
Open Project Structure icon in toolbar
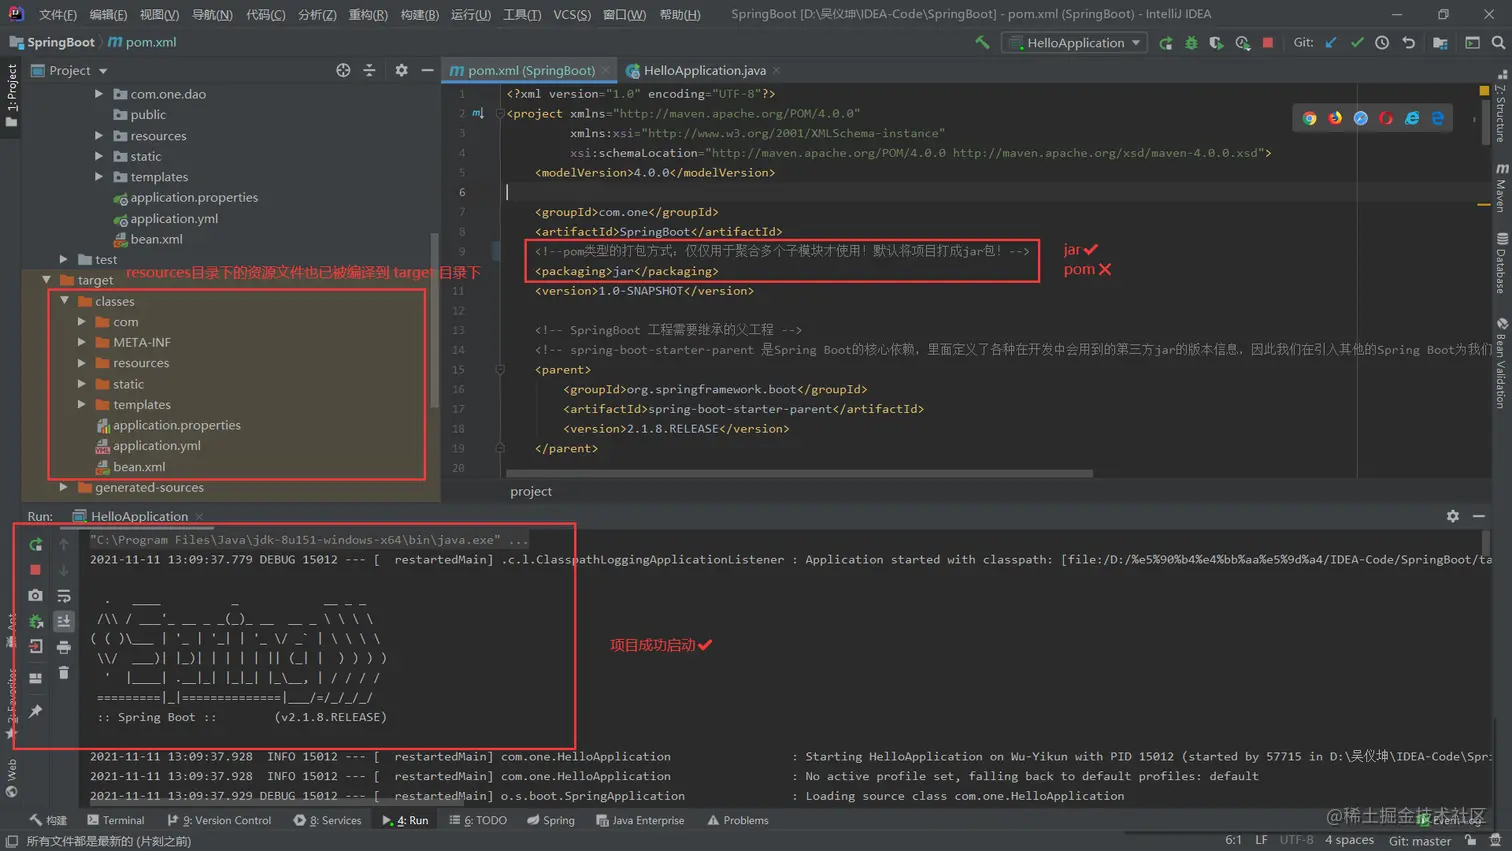coord(1440,43)
